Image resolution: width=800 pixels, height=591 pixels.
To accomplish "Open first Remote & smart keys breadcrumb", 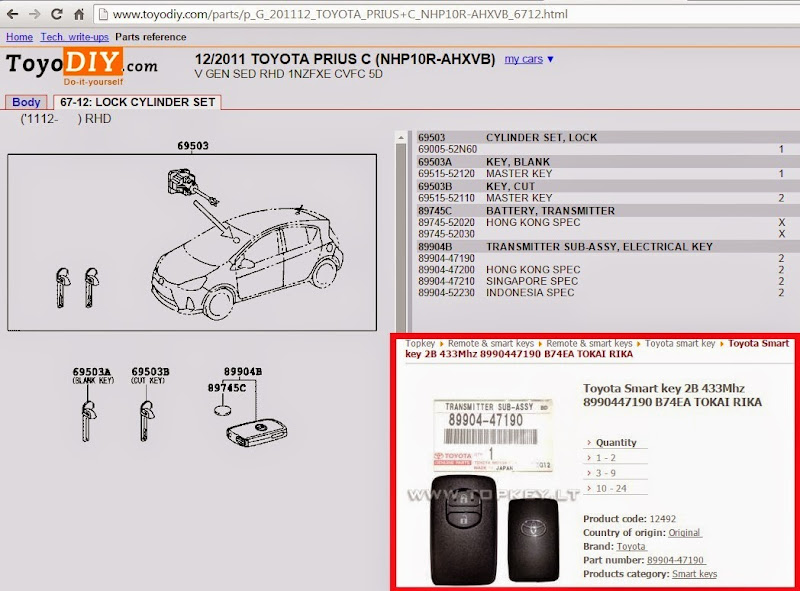I will [491, 343].
